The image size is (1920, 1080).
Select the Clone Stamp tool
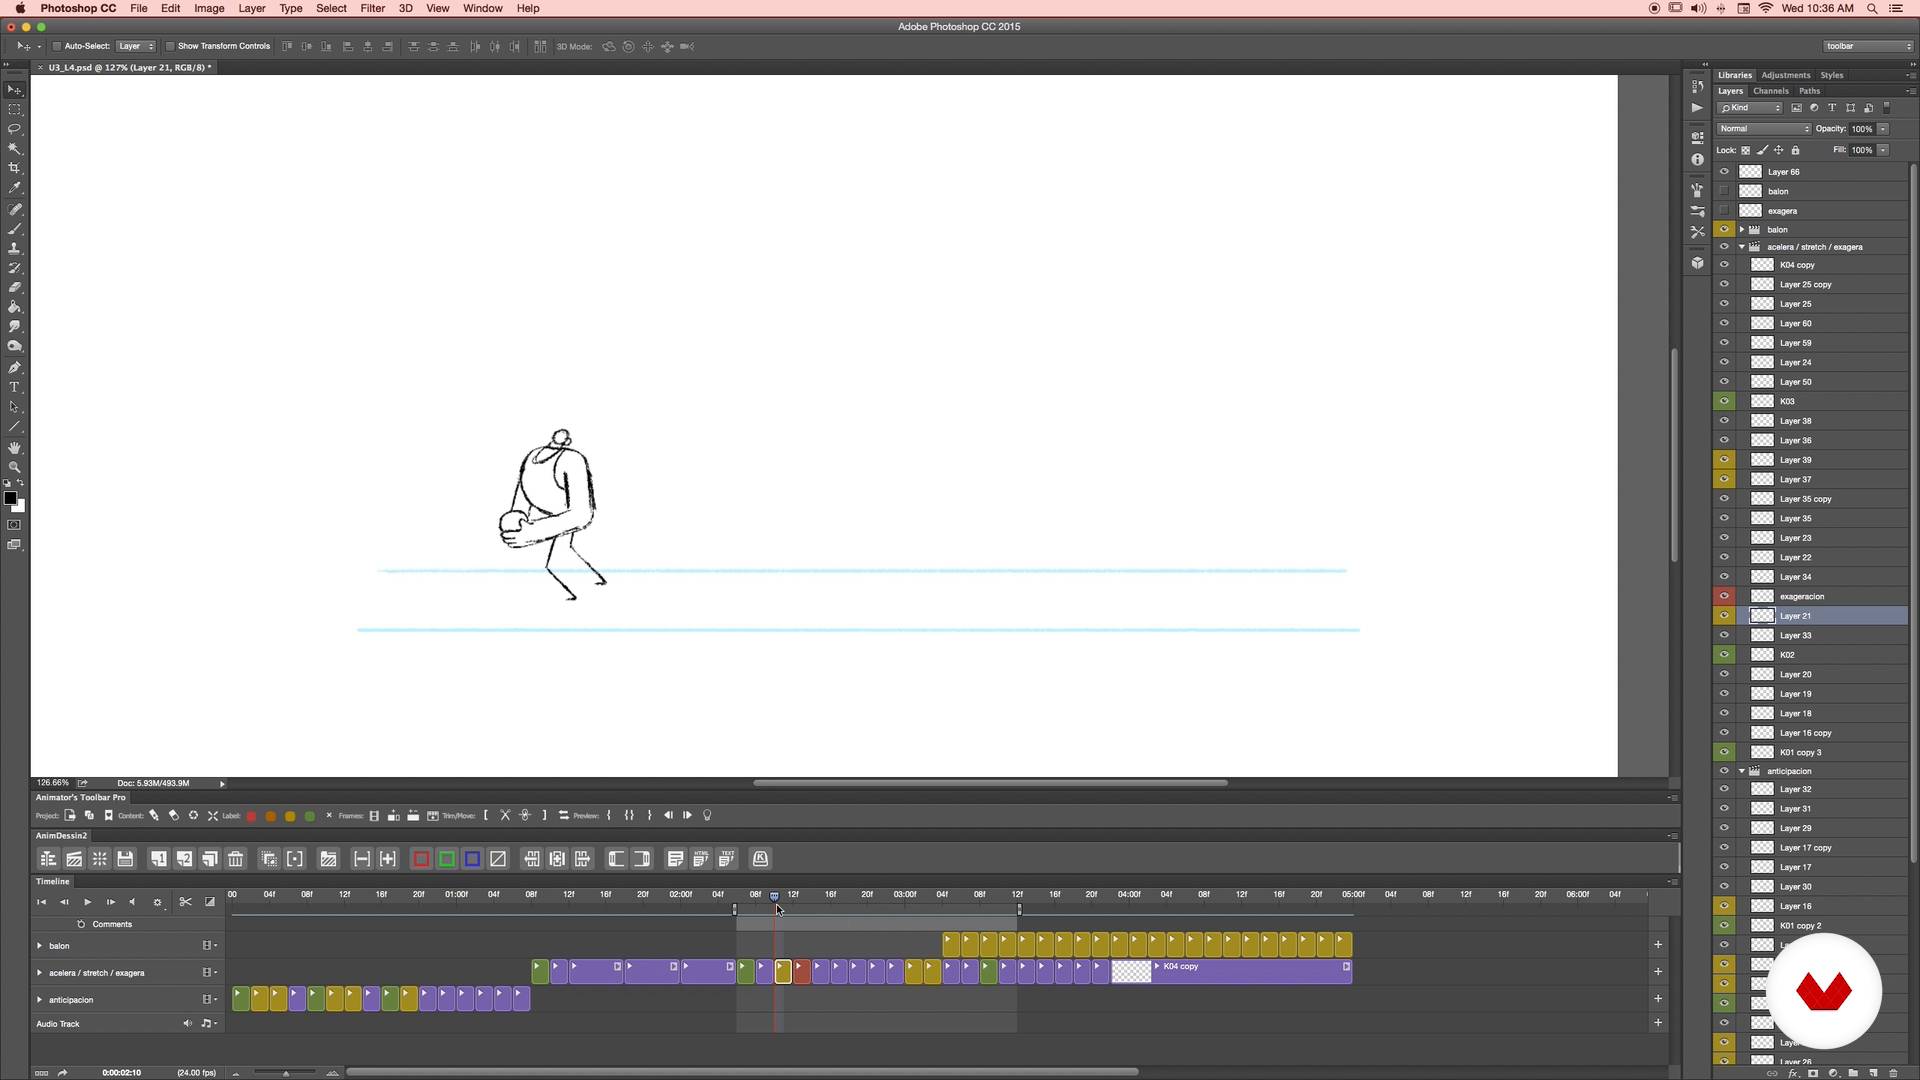(15, 248)
